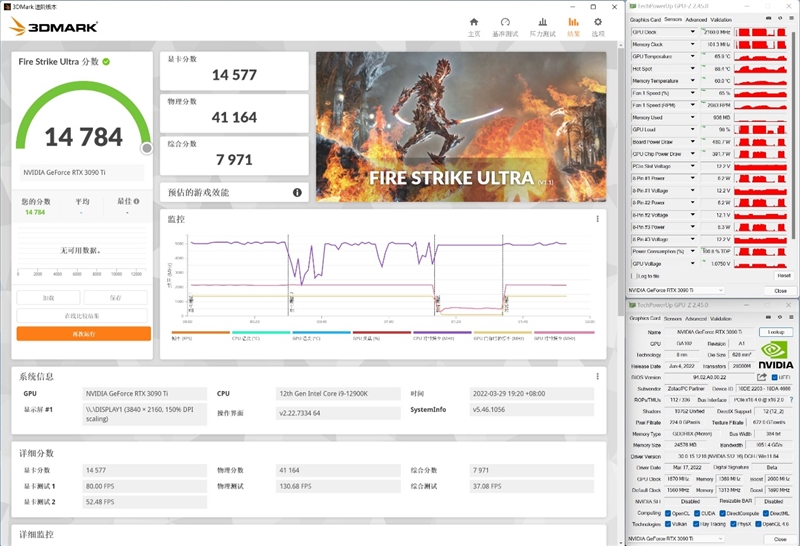Click the GPU Clock red sensor graph
The width and height of the screenshot is (800, 546).
pyautogui.click(x=760, y=32)
